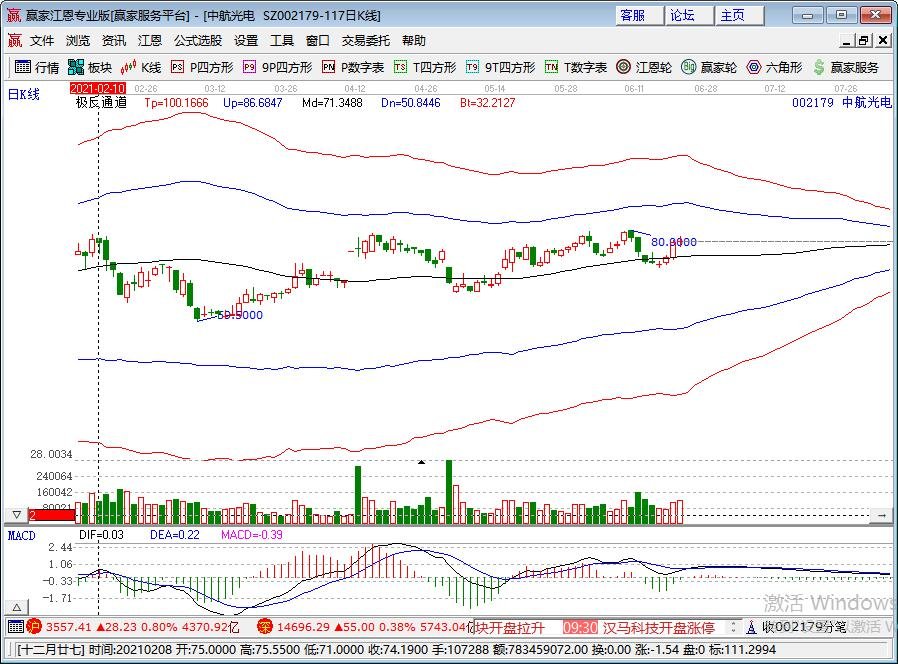Click the Bt=32.2127 value
898x664 pixels.
click(487, 103)
